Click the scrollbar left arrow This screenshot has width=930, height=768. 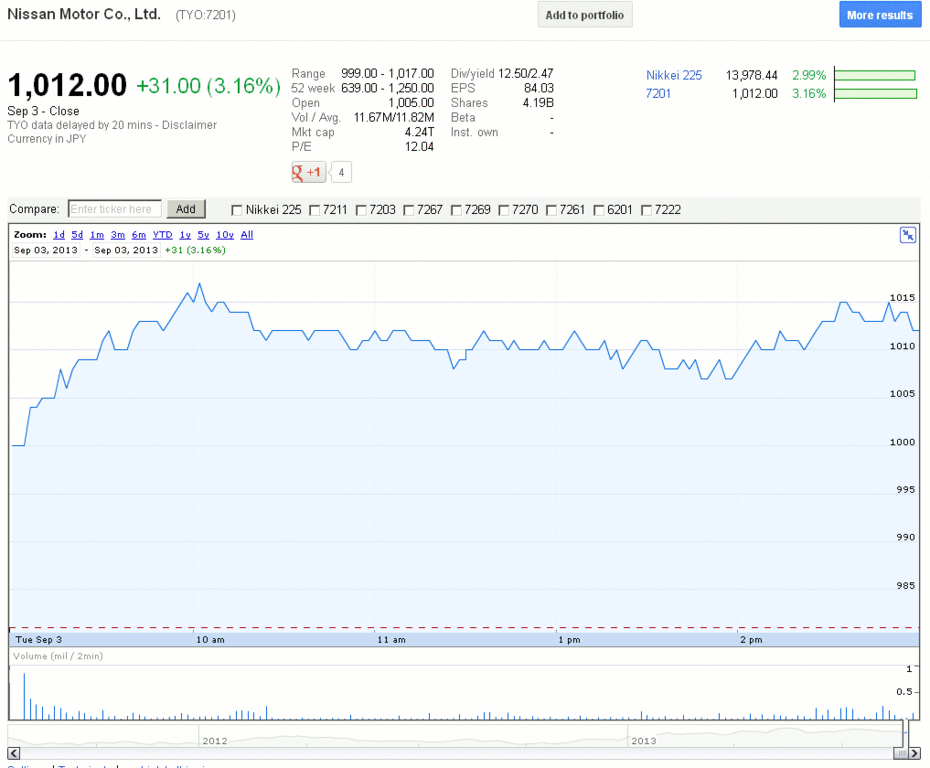14,753
